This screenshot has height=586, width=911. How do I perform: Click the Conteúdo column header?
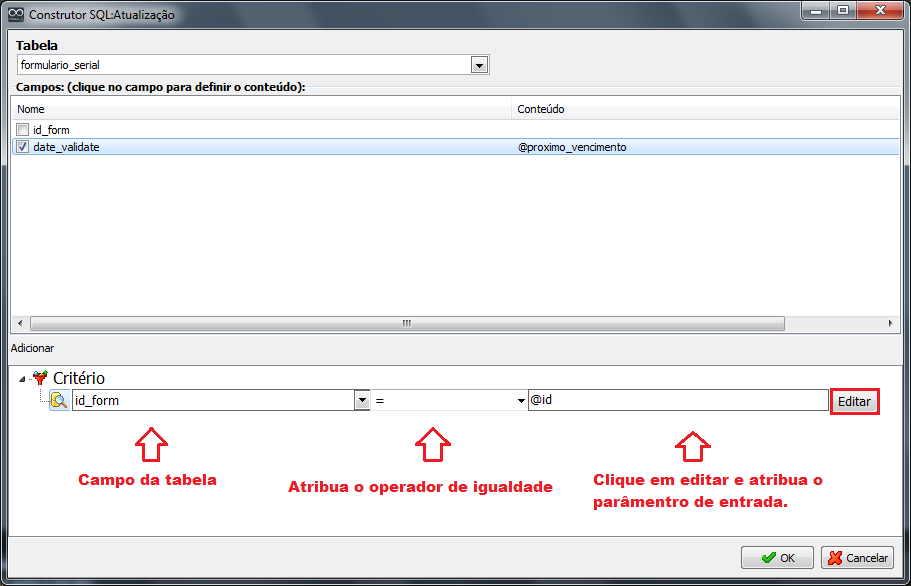click(700, 109)
